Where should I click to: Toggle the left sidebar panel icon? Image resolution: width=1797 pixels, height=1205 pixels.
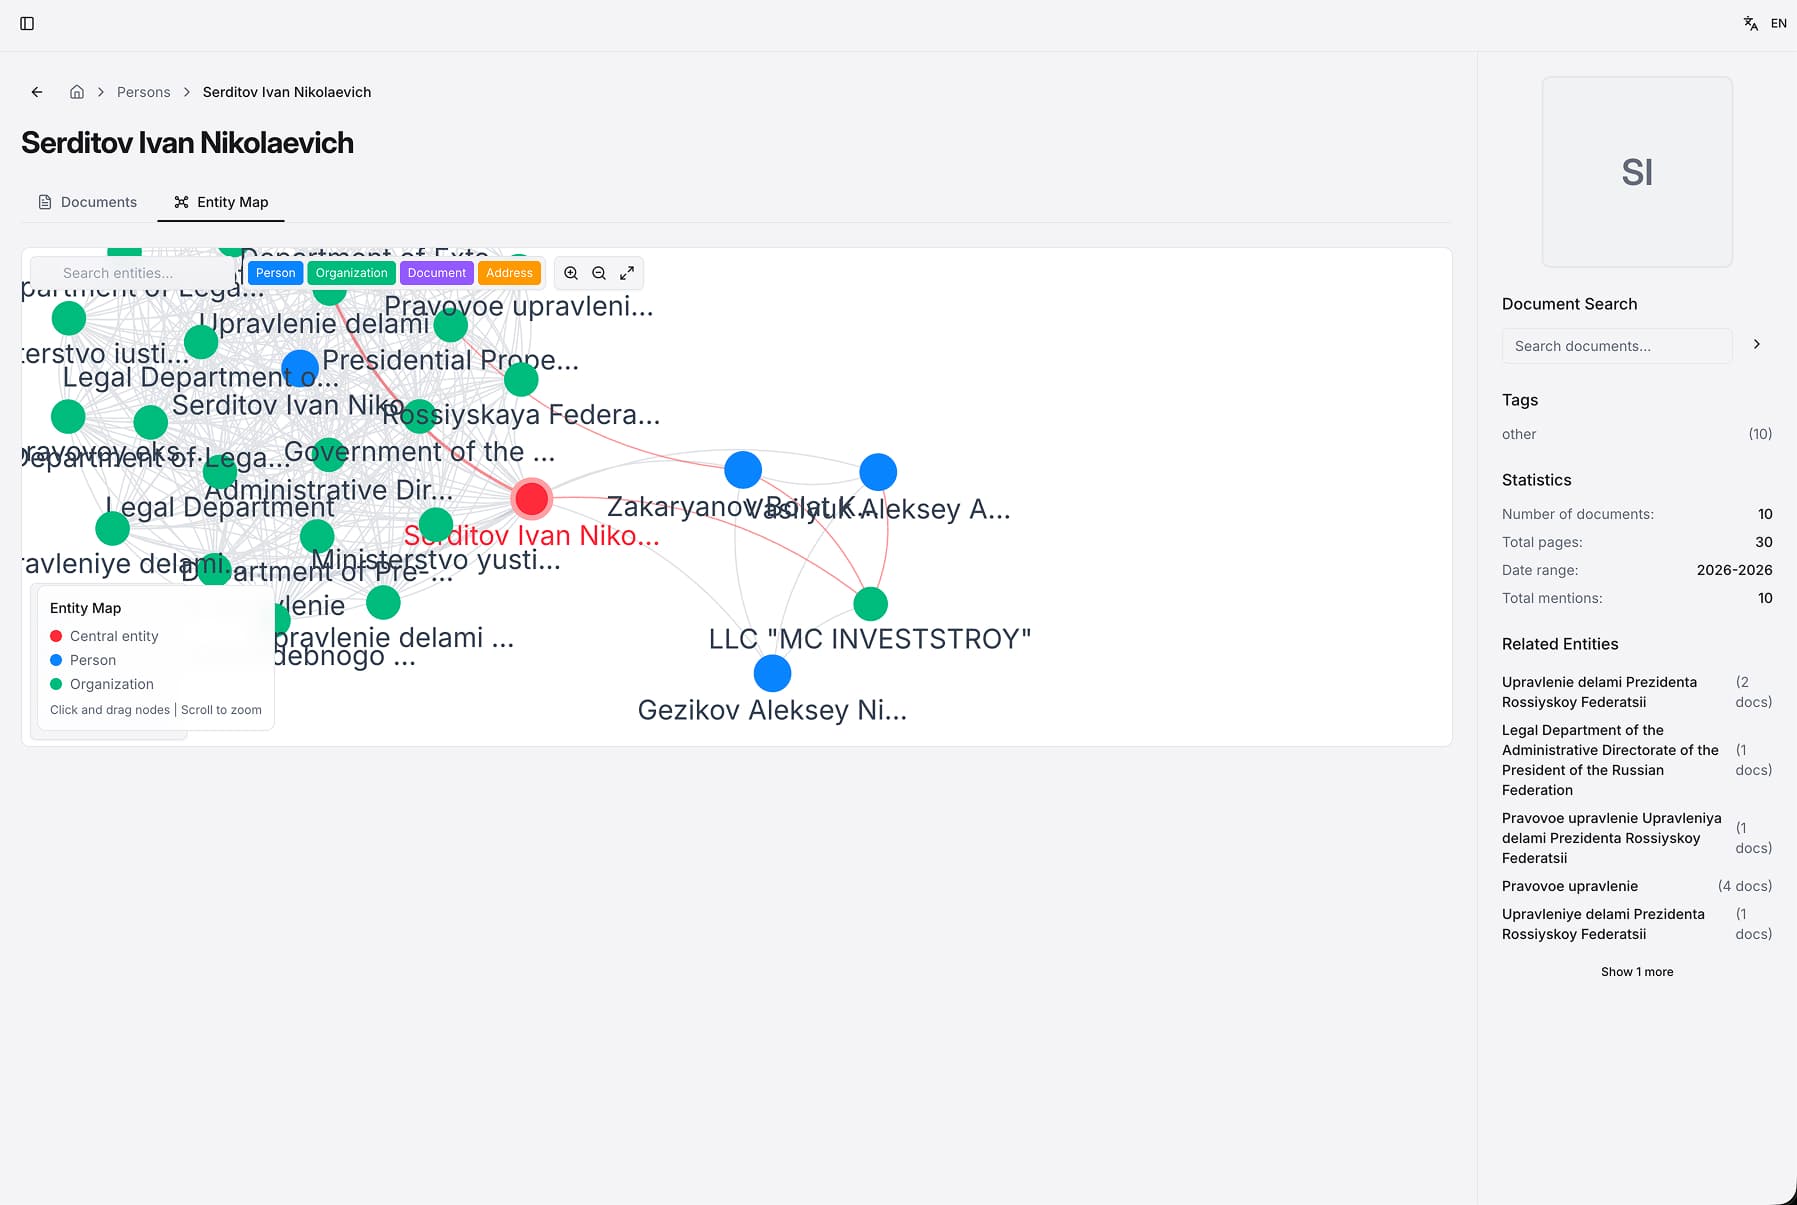click(27, 24)
